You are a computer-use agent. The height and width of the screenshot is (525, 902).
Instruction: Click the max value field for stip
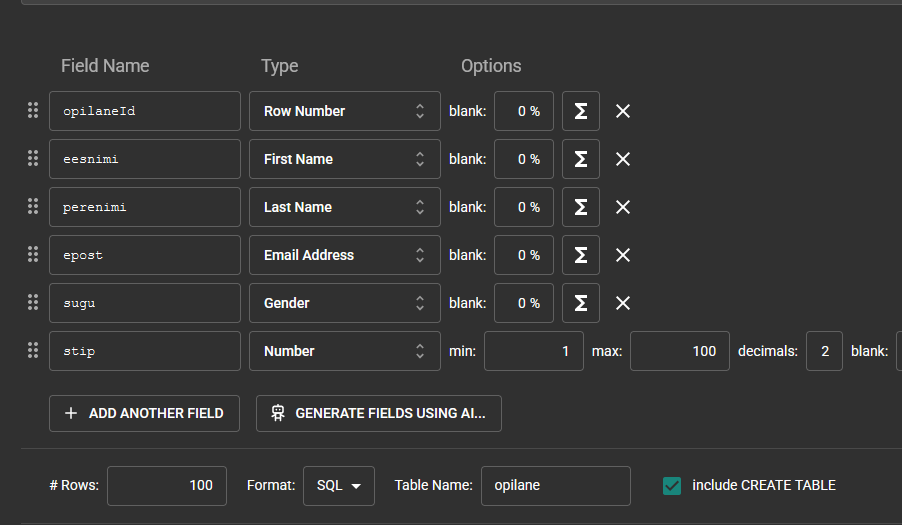(x=679, y=351)
